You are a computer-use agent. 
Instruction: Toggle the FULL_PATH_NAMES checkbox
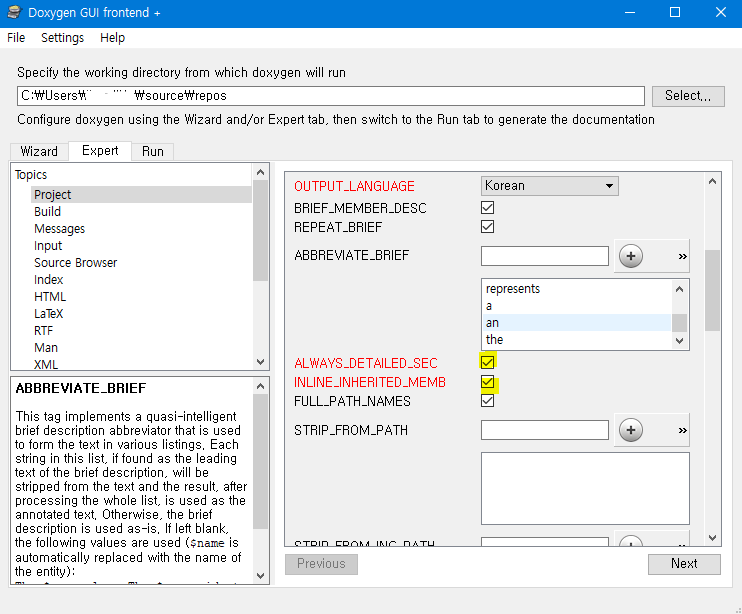[487, 401]
